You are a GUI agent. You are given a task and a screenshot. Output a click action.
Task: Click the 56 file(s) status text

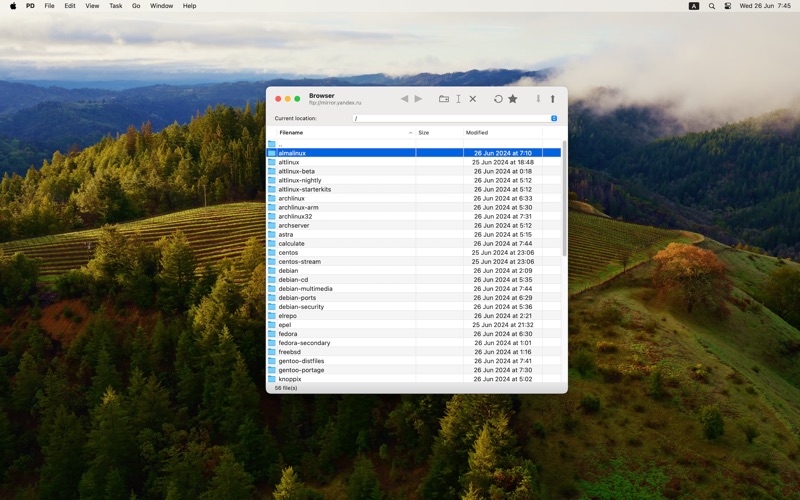286,388
